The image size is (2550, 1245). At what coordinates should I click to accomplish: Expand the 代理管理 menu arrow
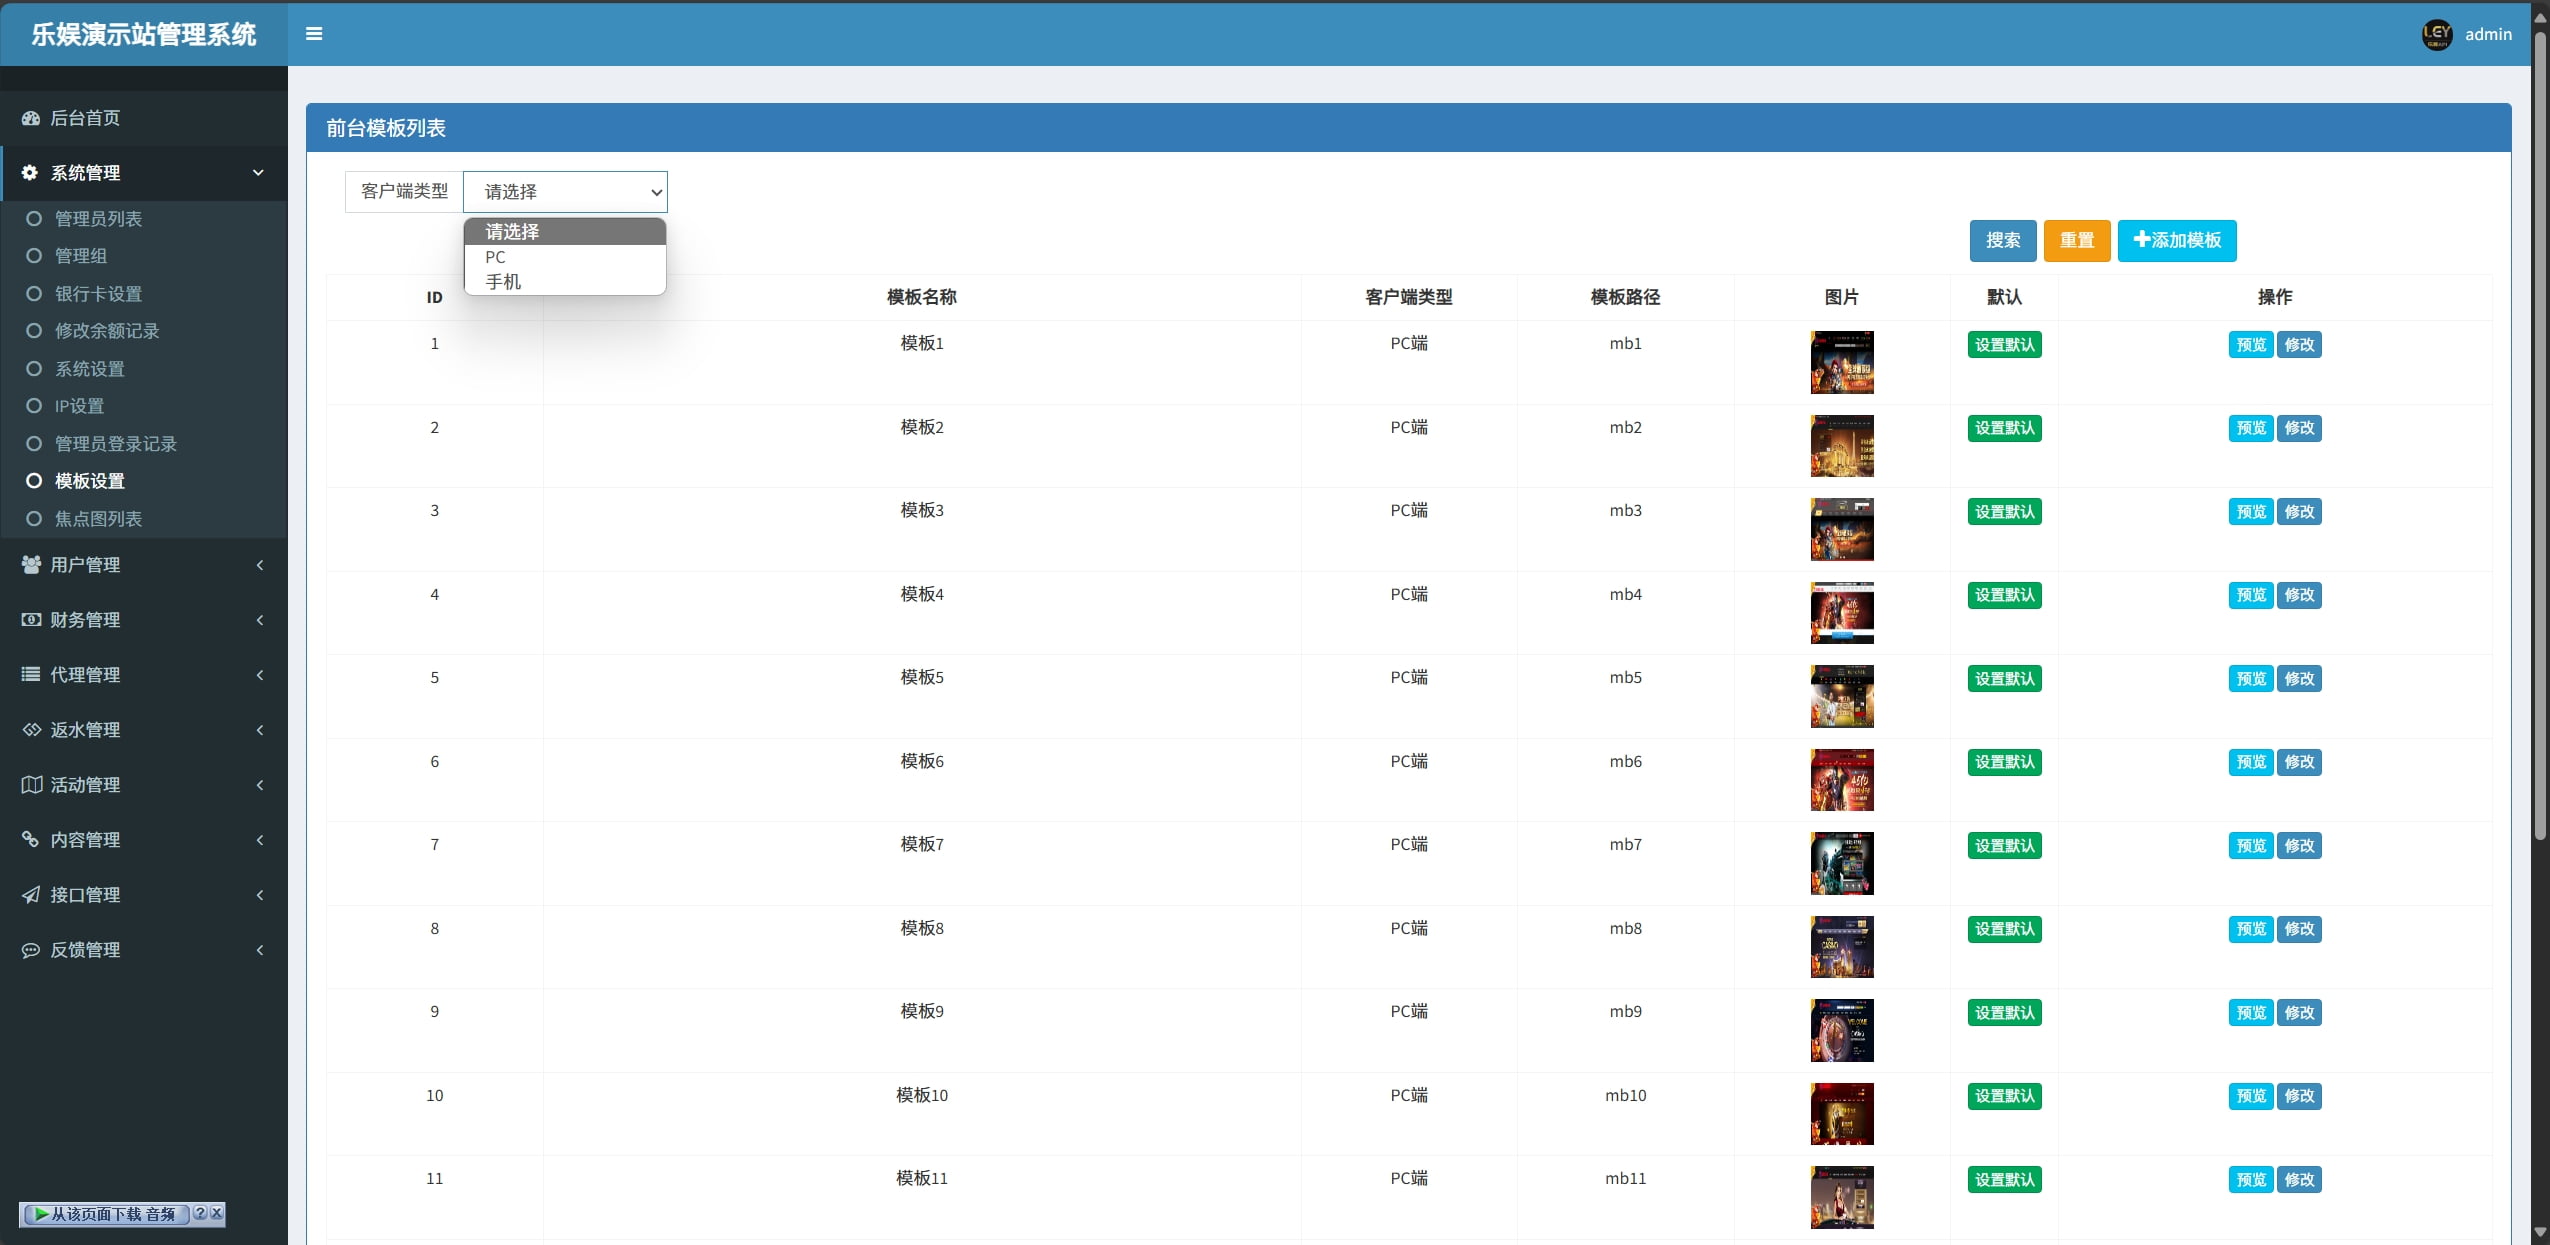pyautogui.click(x=260, y=675)
